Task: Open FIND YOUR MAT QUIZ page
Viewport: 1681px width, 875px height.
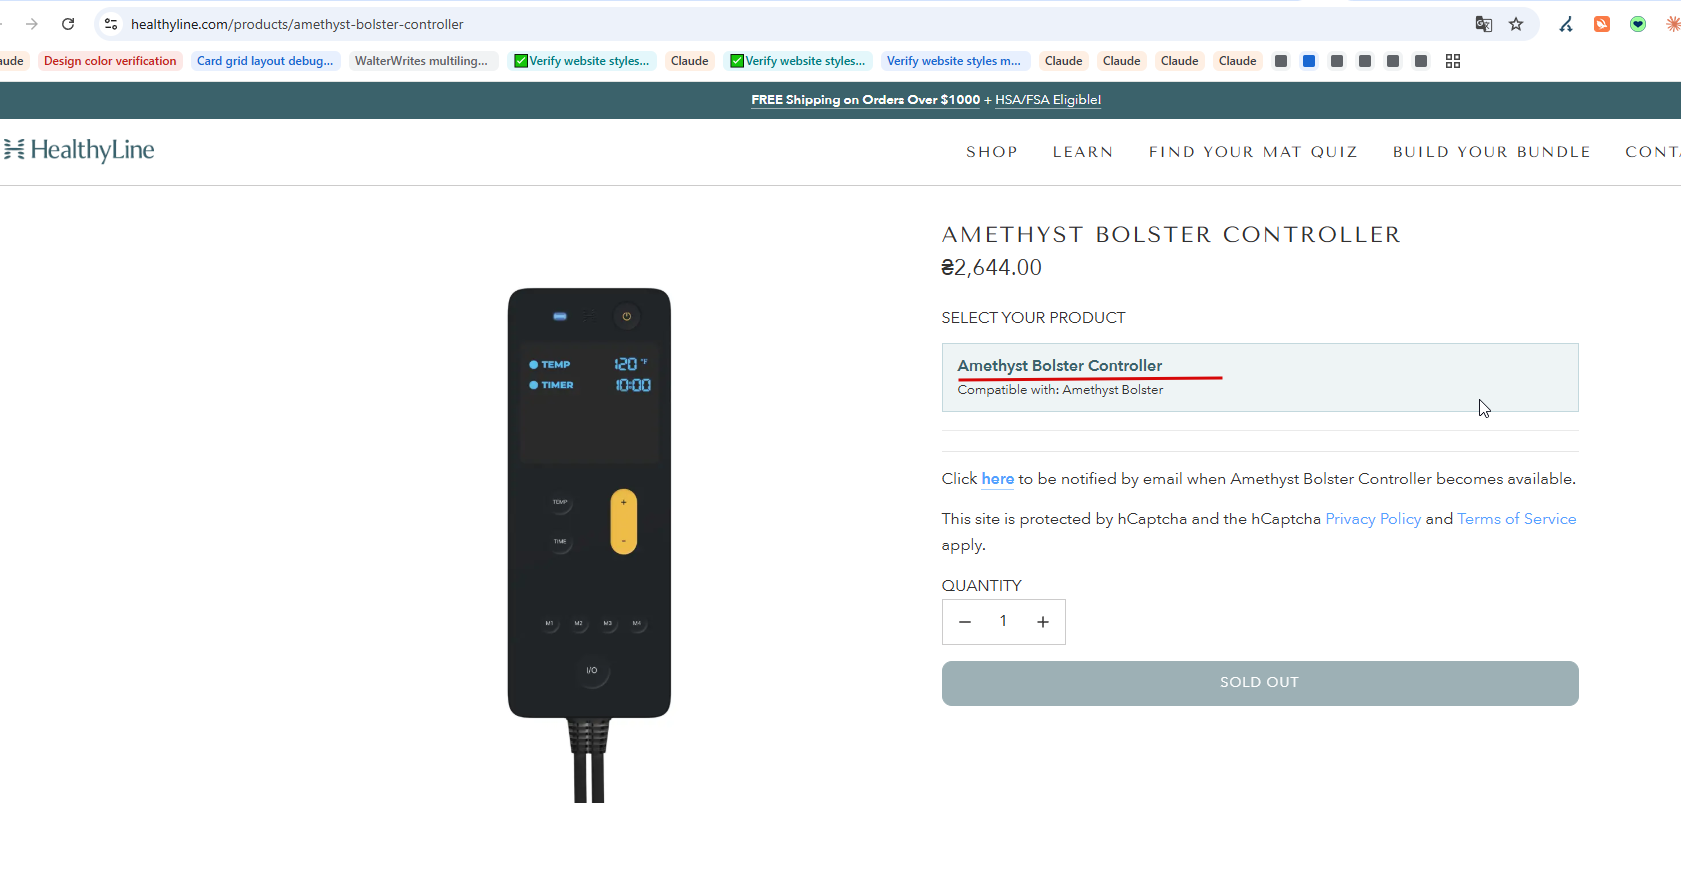Action: coord(1252,152)
